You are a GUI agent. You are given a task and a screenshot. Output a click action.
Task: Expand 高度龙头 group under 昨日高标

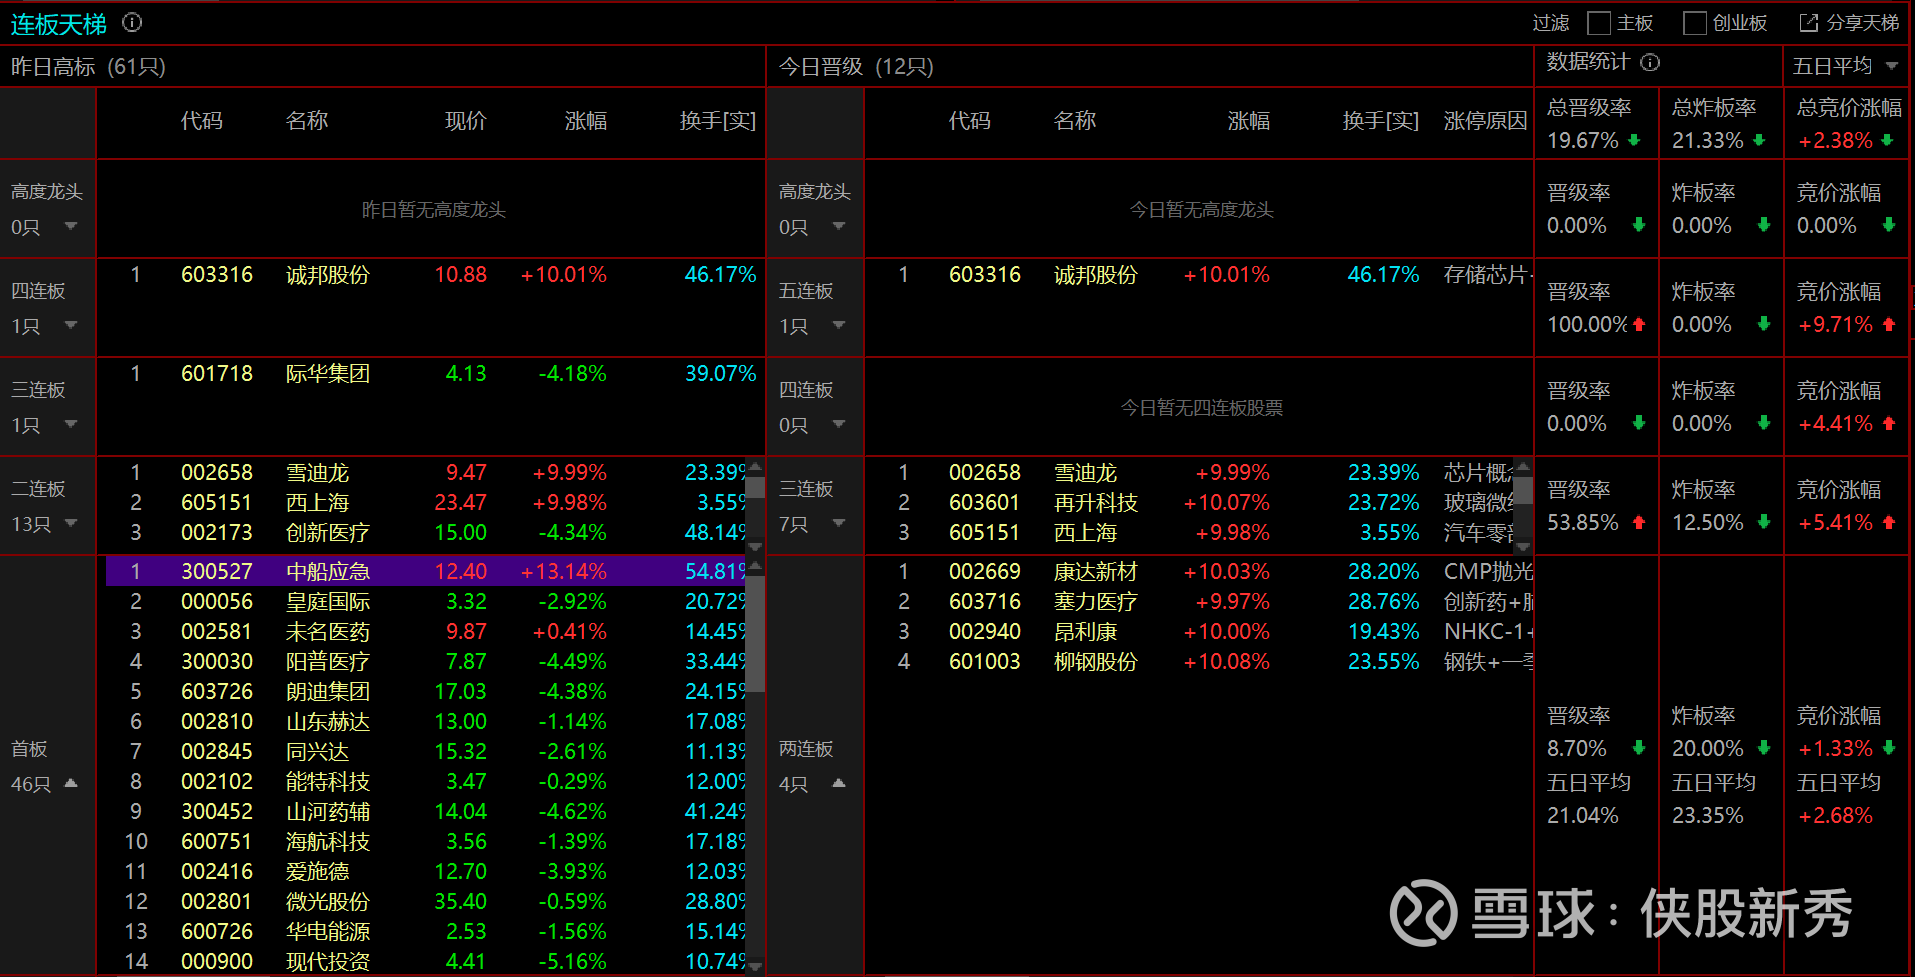(71, 226)
